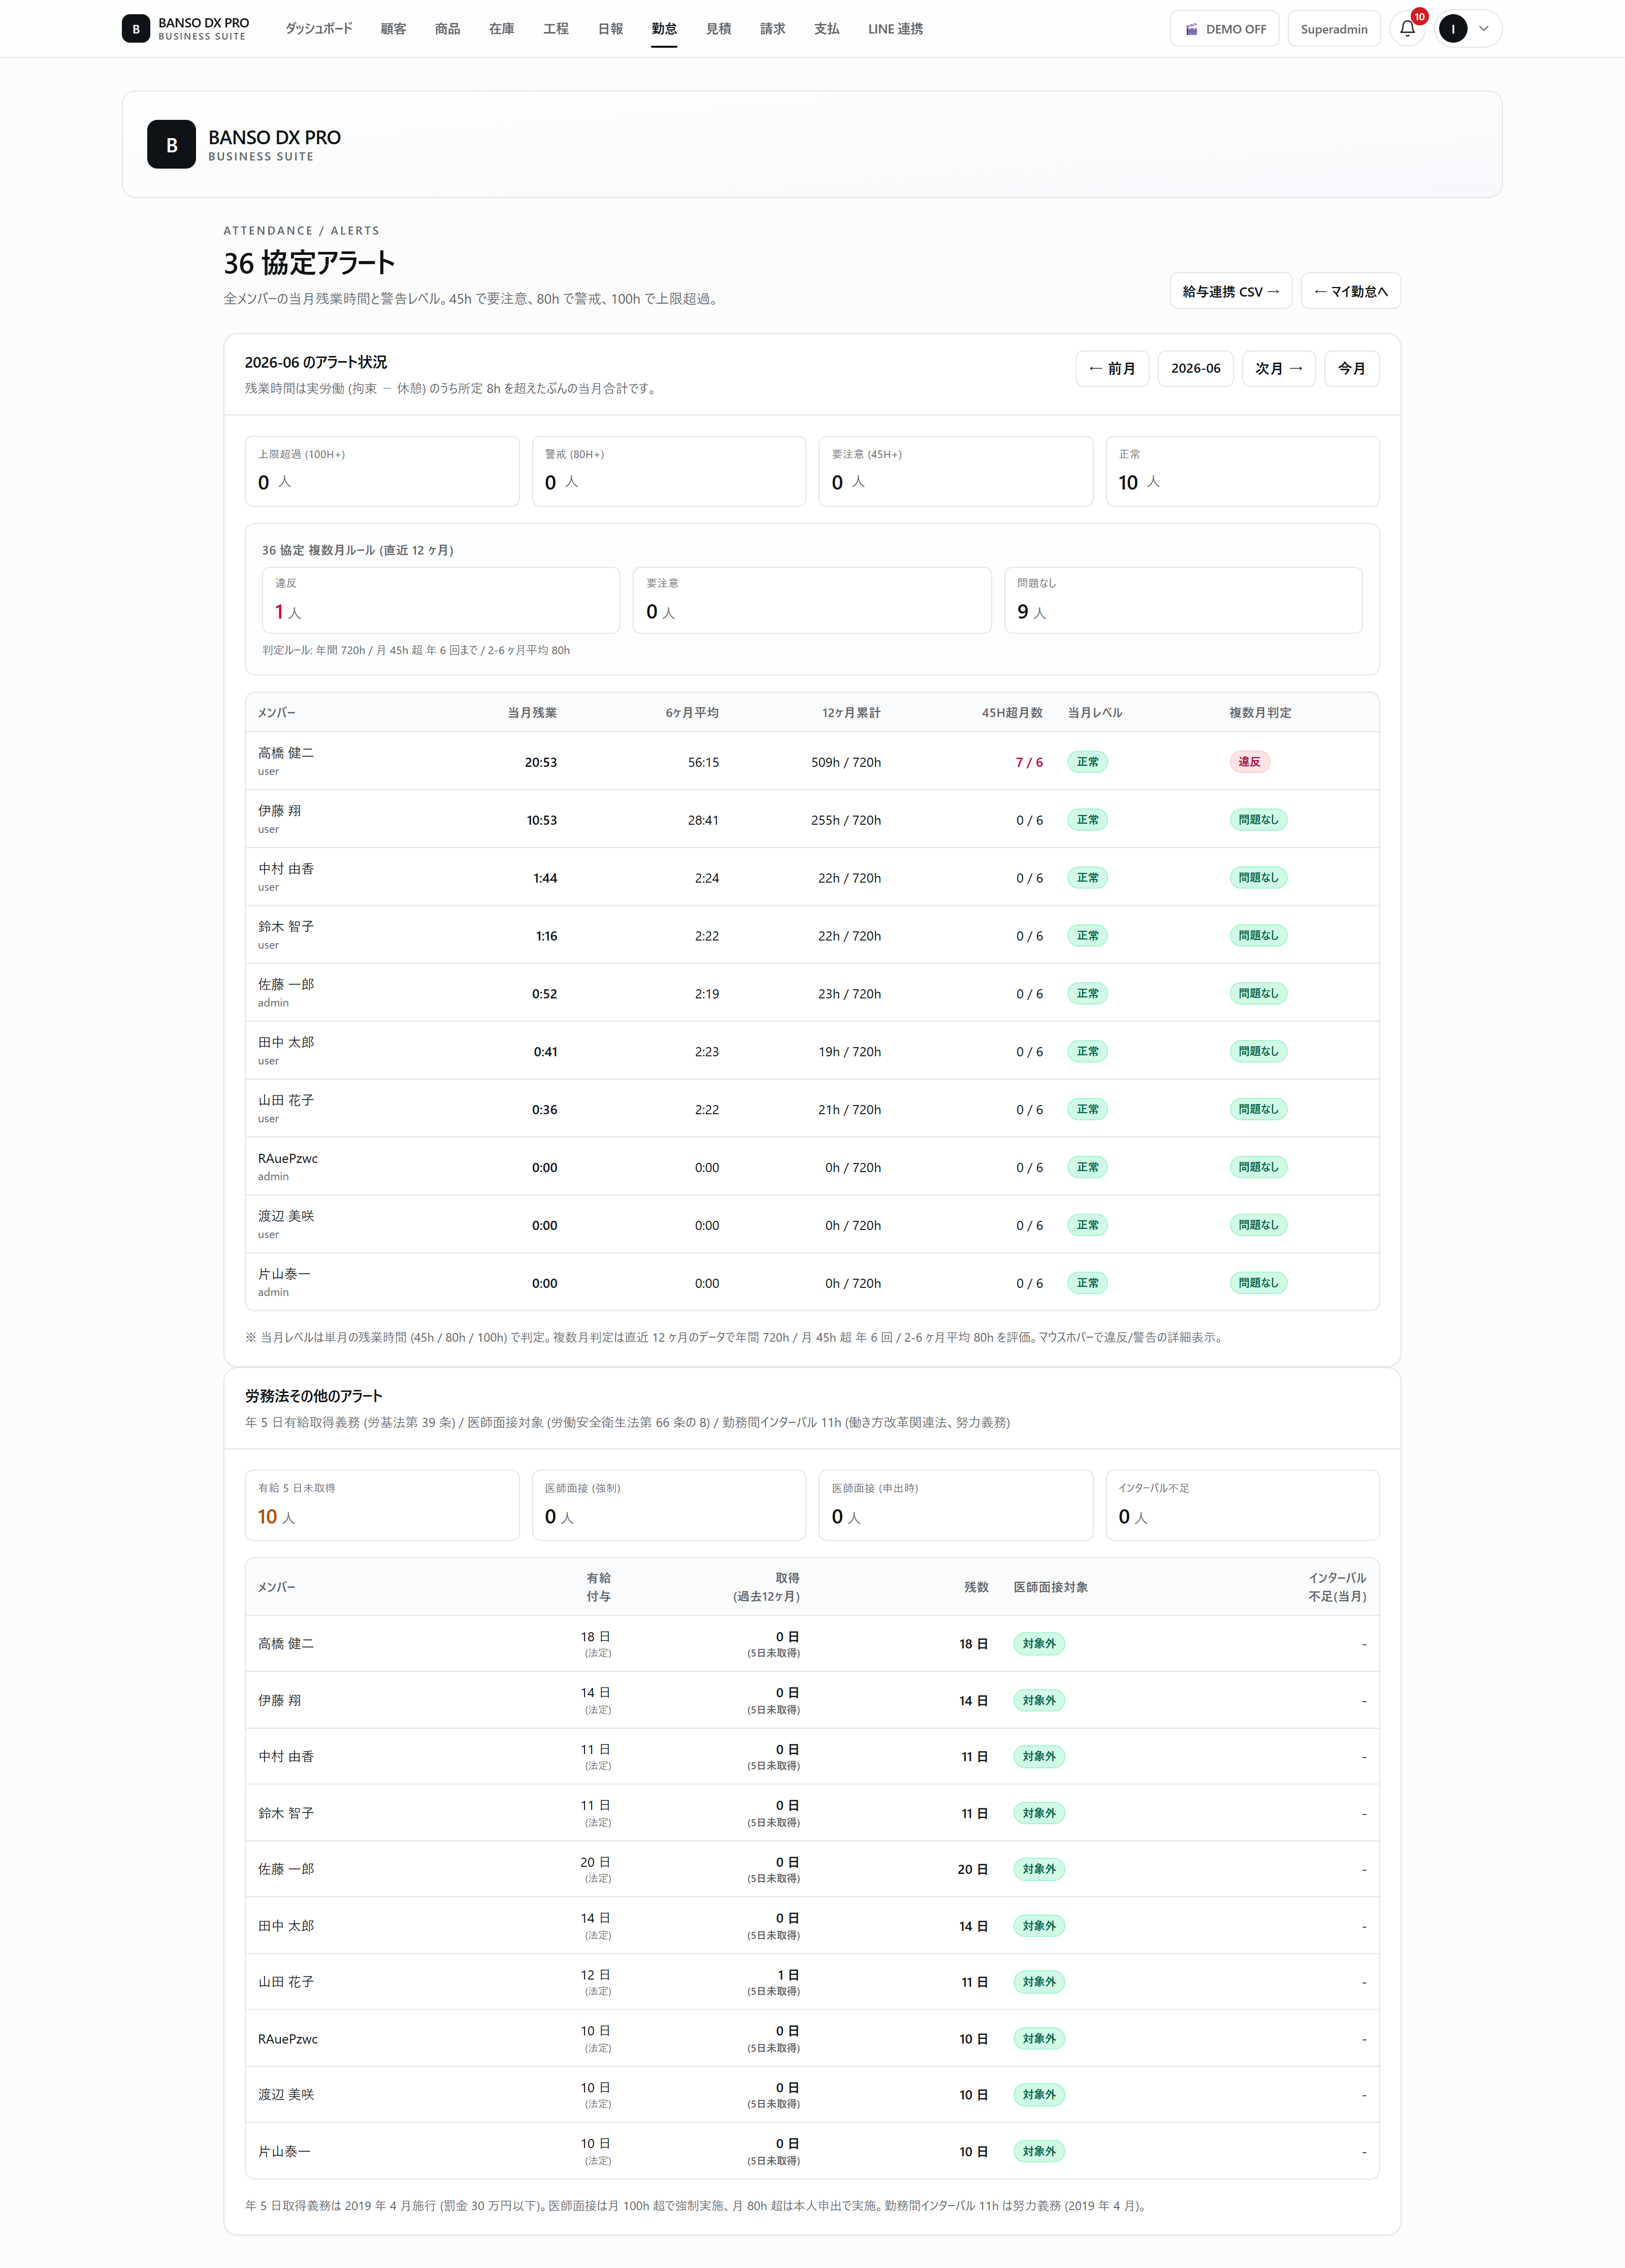1625x2268 pixels.
Task: Go back via マイ勤怠へ button
Action: (x=1350, y=291)
